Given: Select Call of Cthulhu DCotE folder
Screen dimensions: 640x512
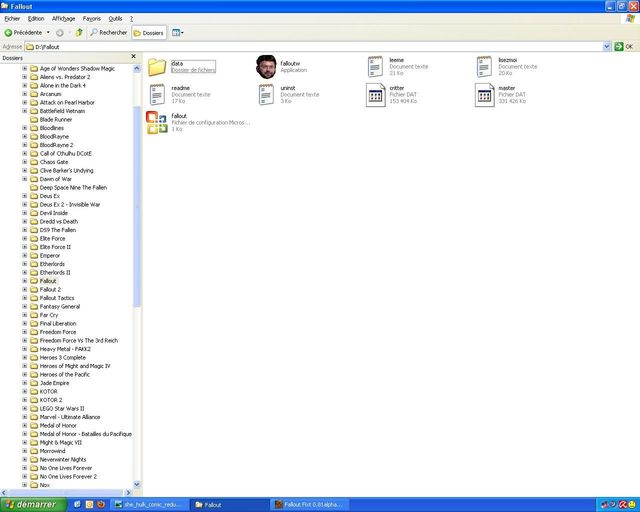Looking at the screenshot, I should [66, 154].
